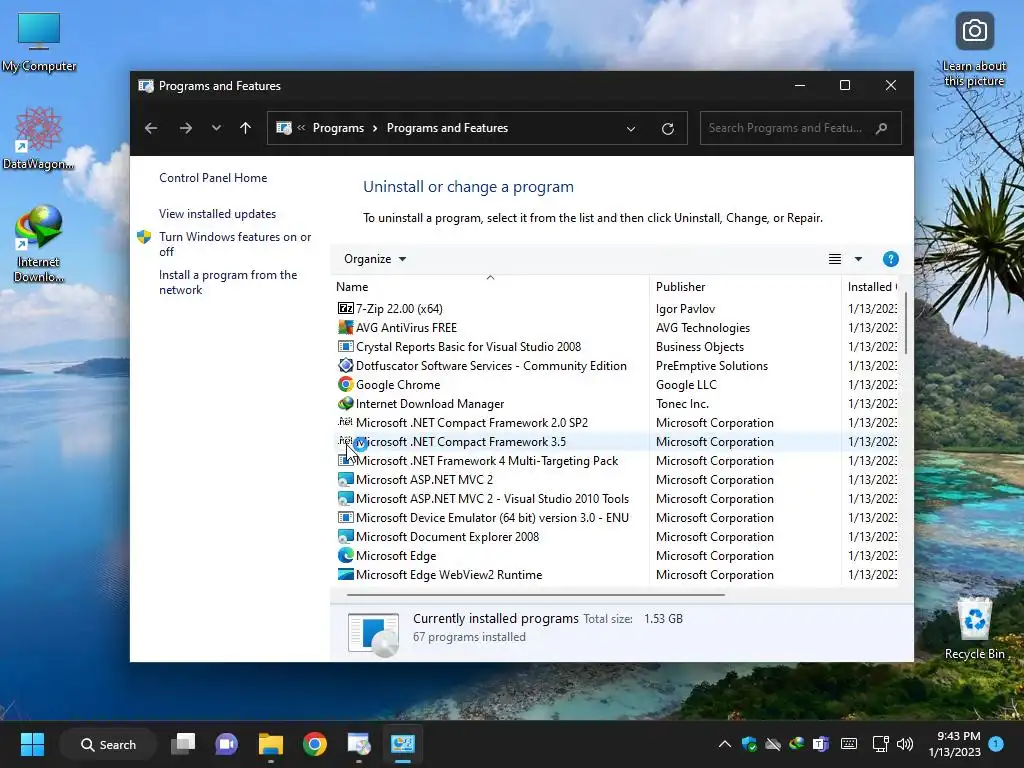Viewport: 1024px width, 768px height.
Task: Sort by the Installed On column header
Action: pos(872,287)
